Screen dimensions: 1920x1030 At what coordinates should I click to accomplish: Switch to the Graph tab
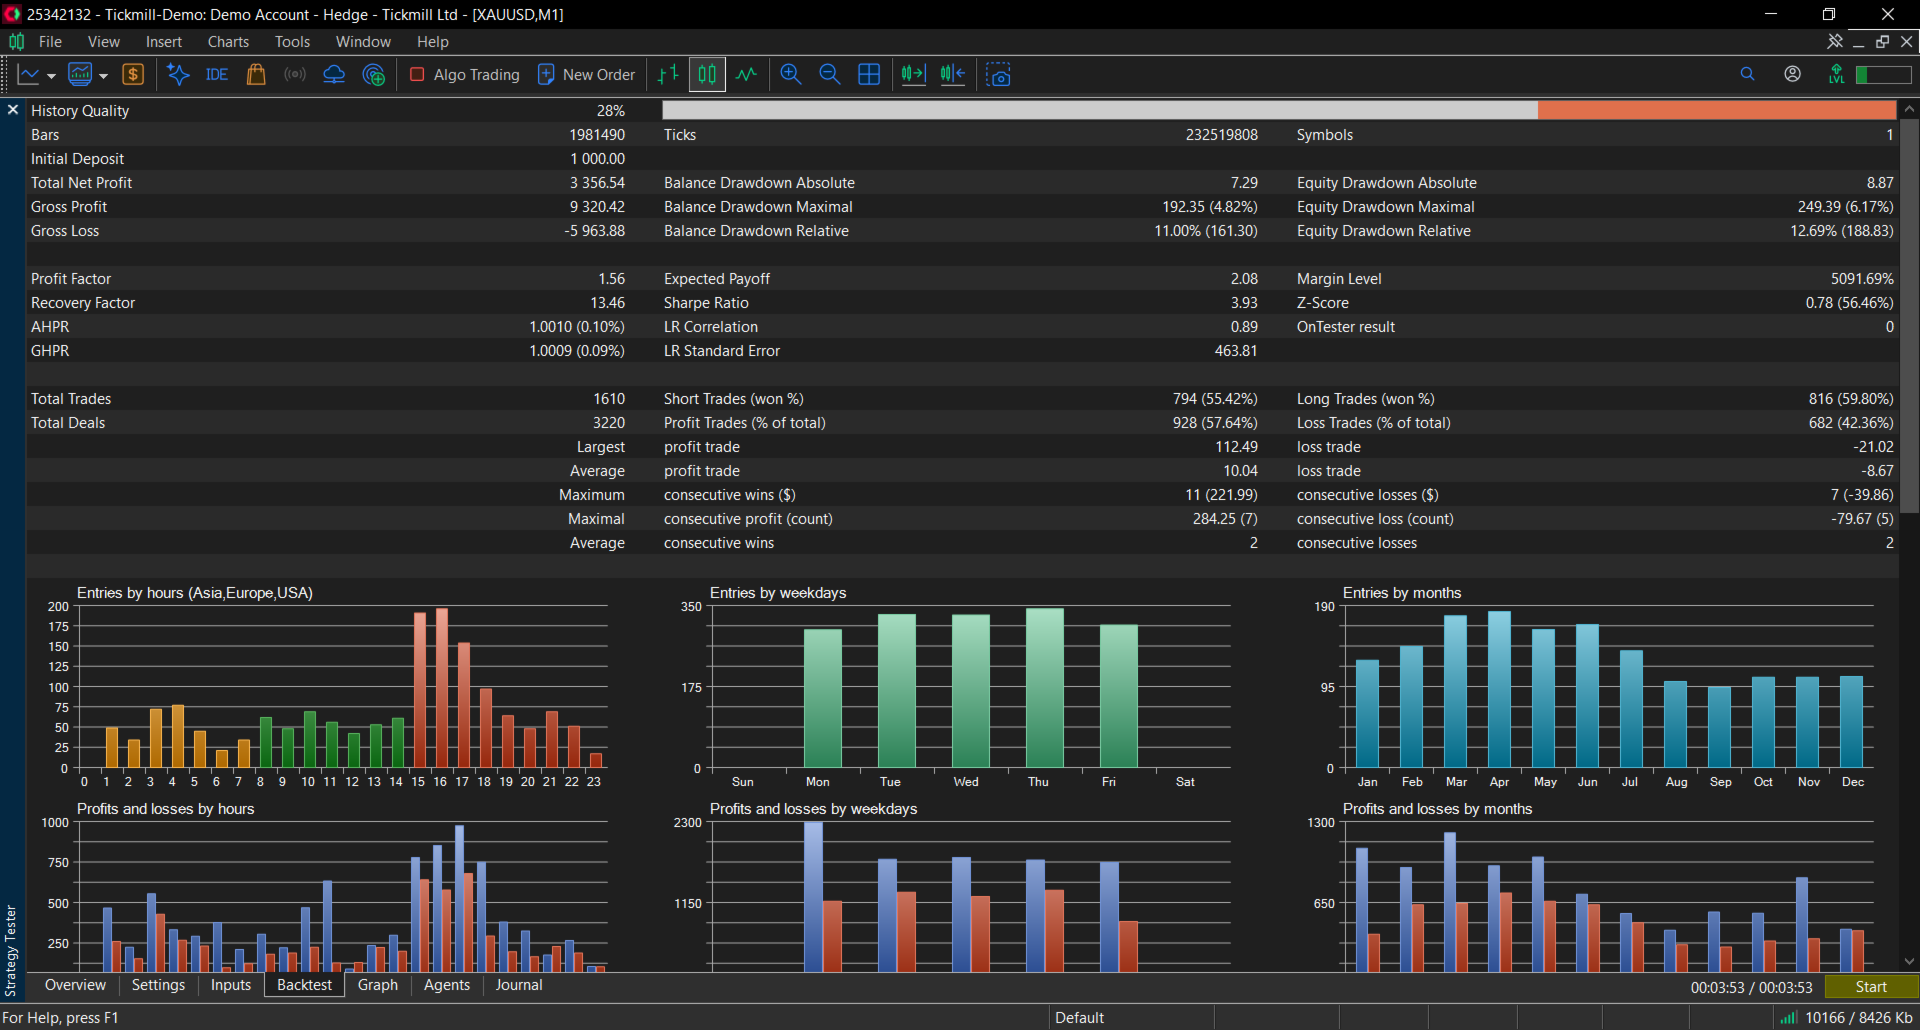pos(378,985)
